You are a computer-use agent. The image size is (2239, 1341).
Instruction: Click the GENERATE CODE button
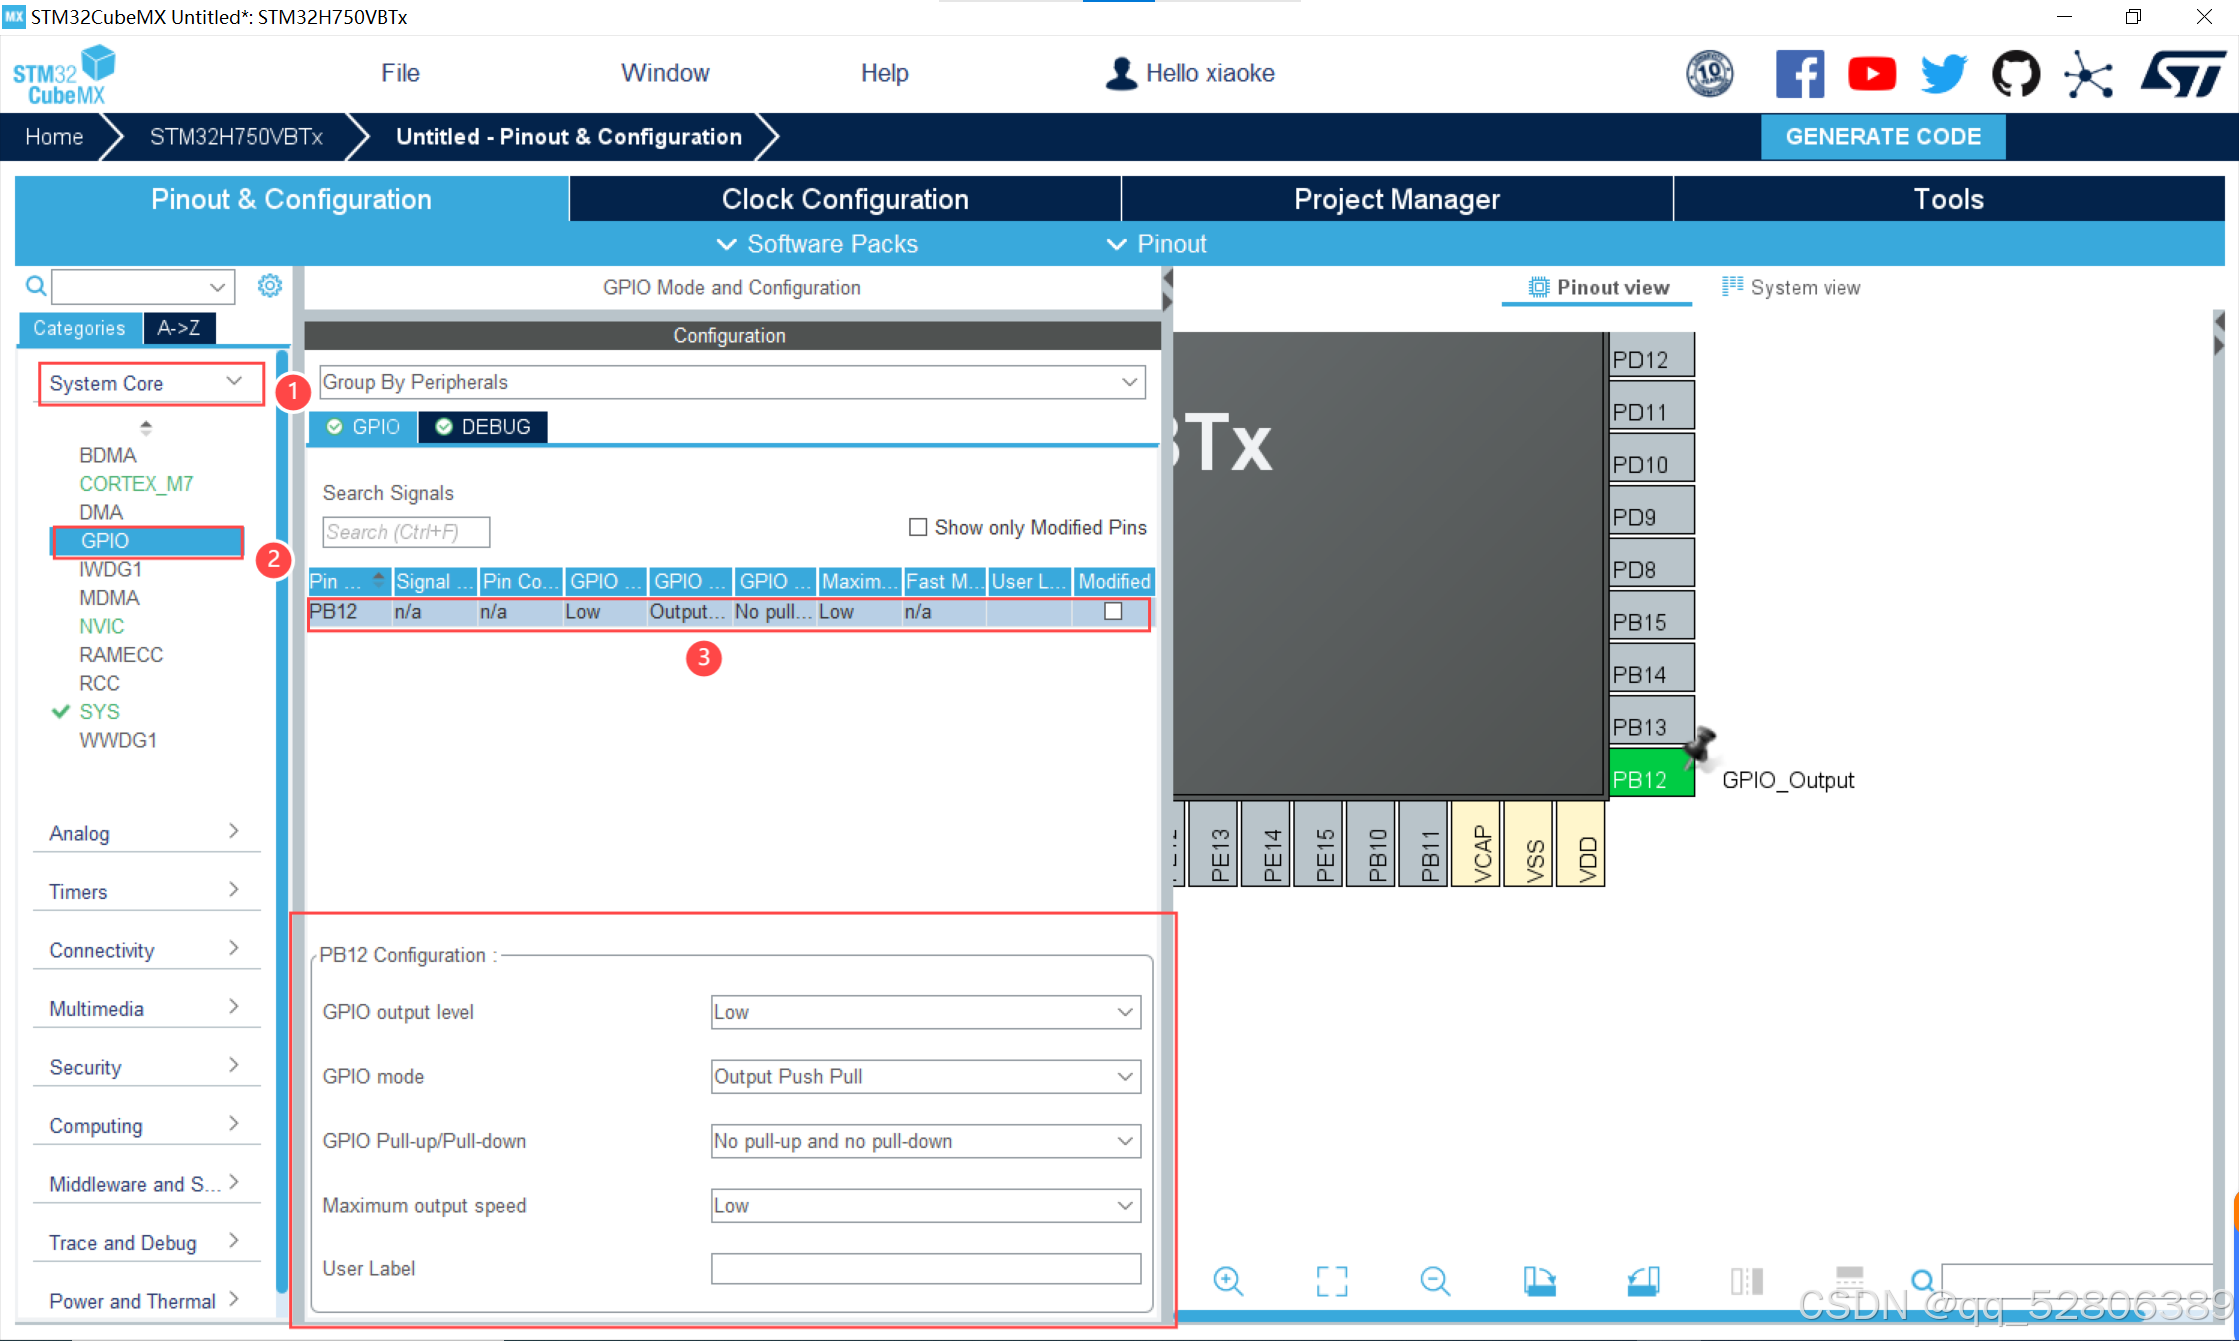[x=1882, y=137]
